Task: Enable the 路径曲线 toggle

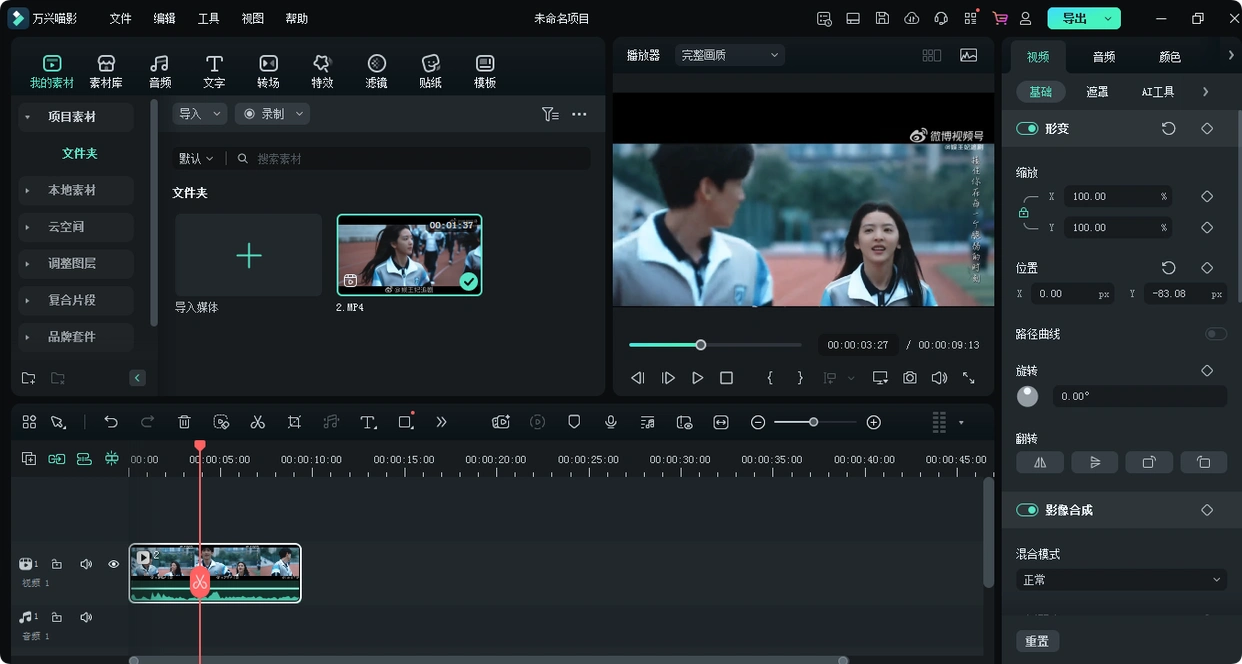Action: [x=1215, y=334]
